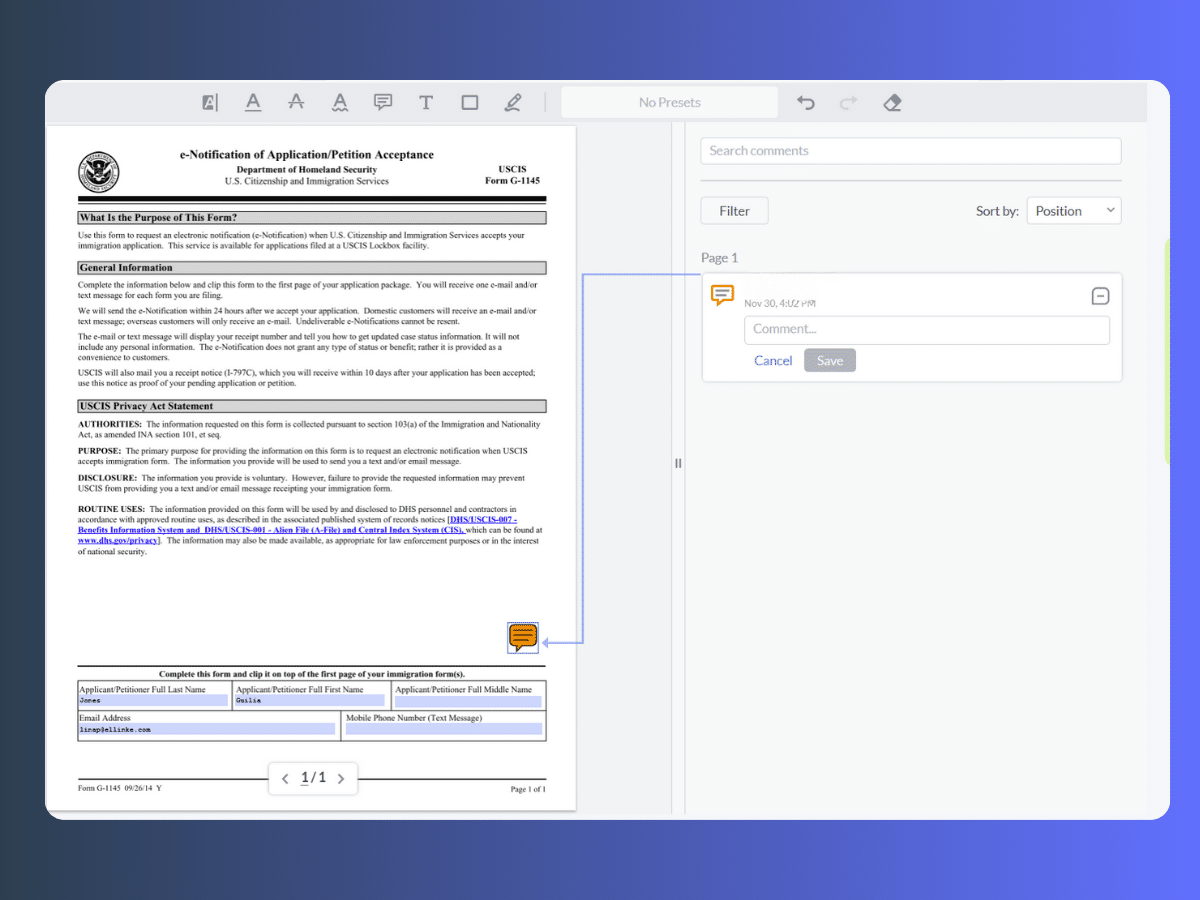This screenshot has height=900, width=1200.
Task: Click in the Comment text field
Action: [926, 330]
